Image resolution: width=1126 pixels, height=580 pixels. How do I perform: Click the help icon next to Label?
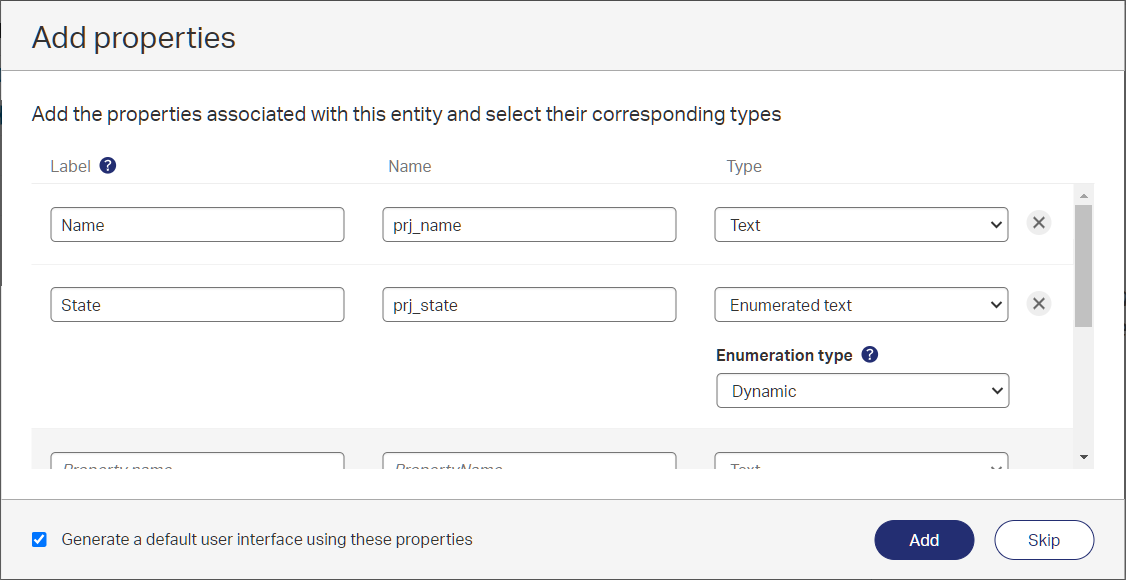(x=108, y=166)
